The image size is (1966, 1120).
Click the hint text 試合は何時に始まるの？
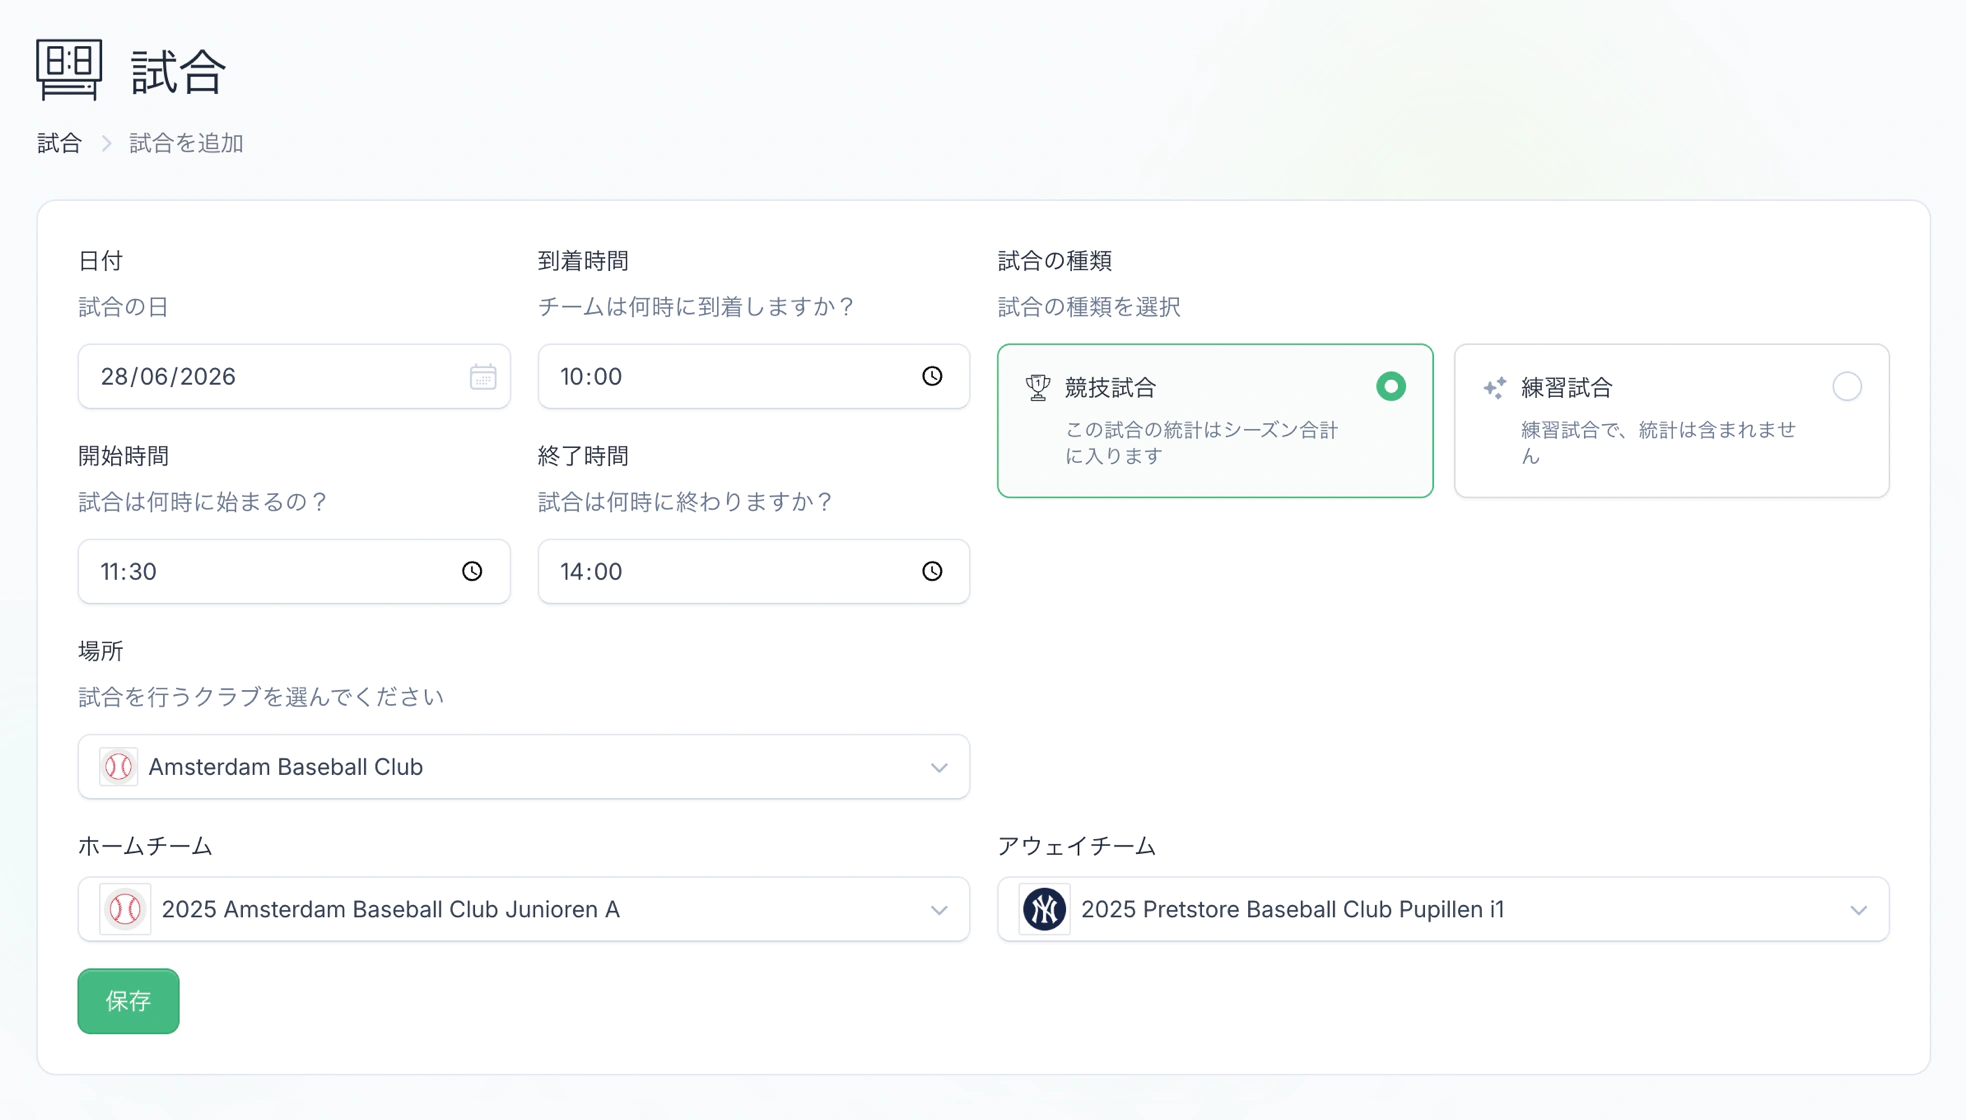point(204,502)
